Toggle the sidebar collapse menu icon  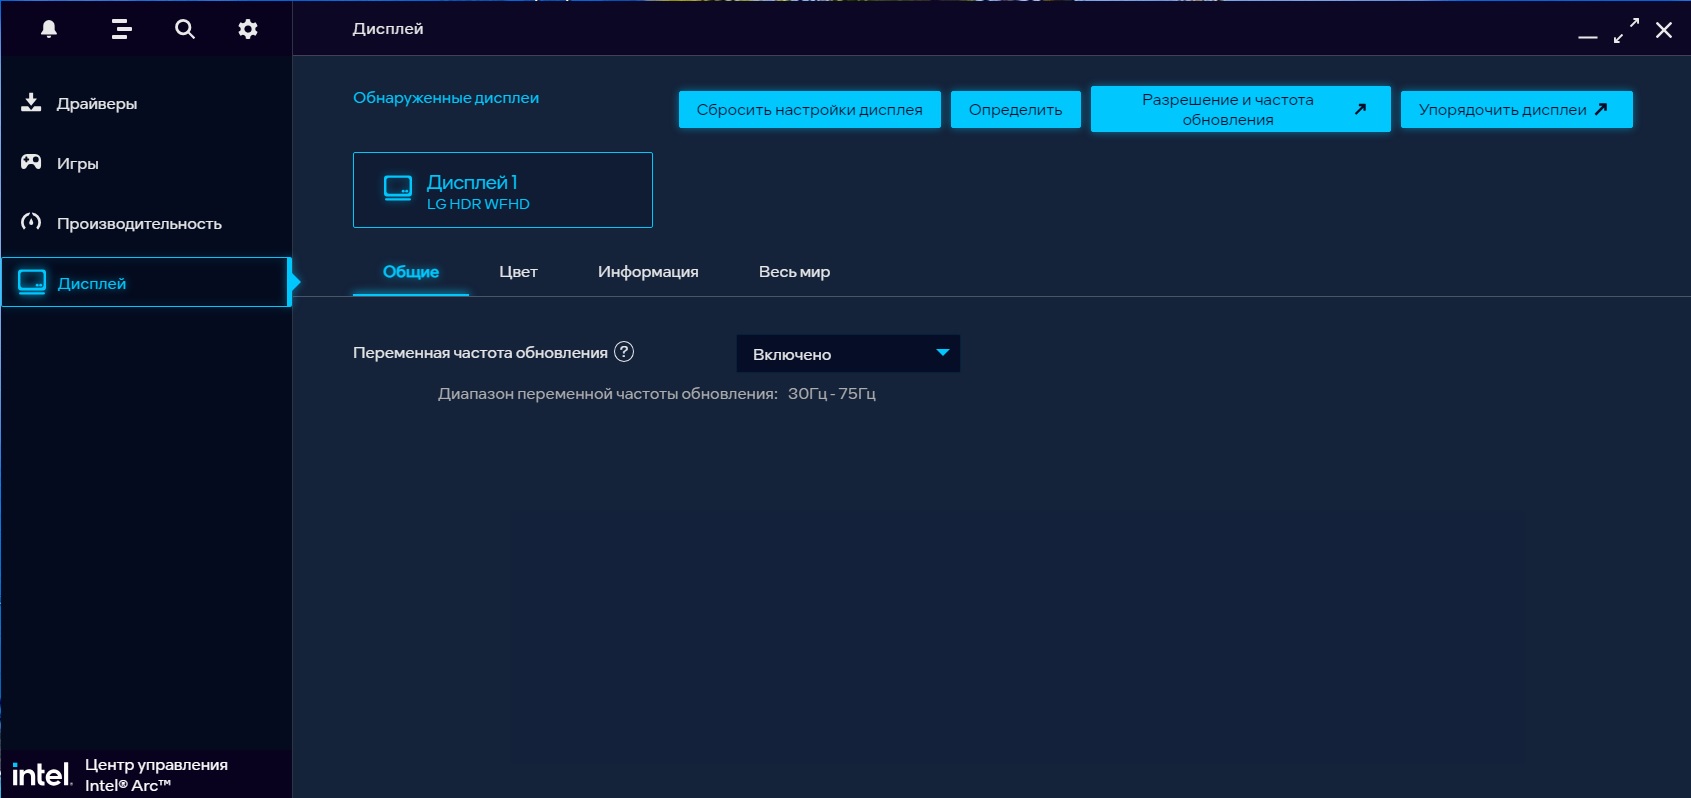[121, 29]
